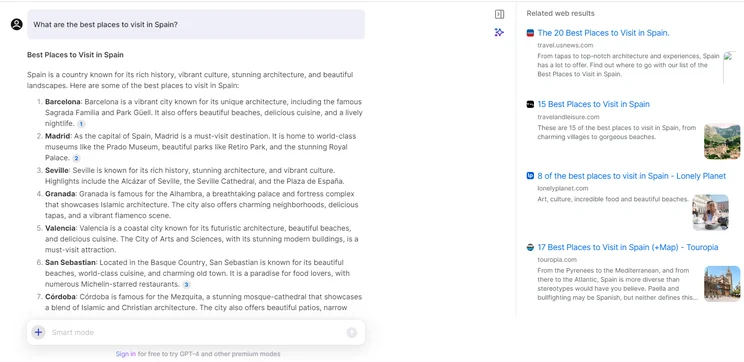744x362 pixels.
Task: Click the bold Córdoba list item
Action: point(60,297)
